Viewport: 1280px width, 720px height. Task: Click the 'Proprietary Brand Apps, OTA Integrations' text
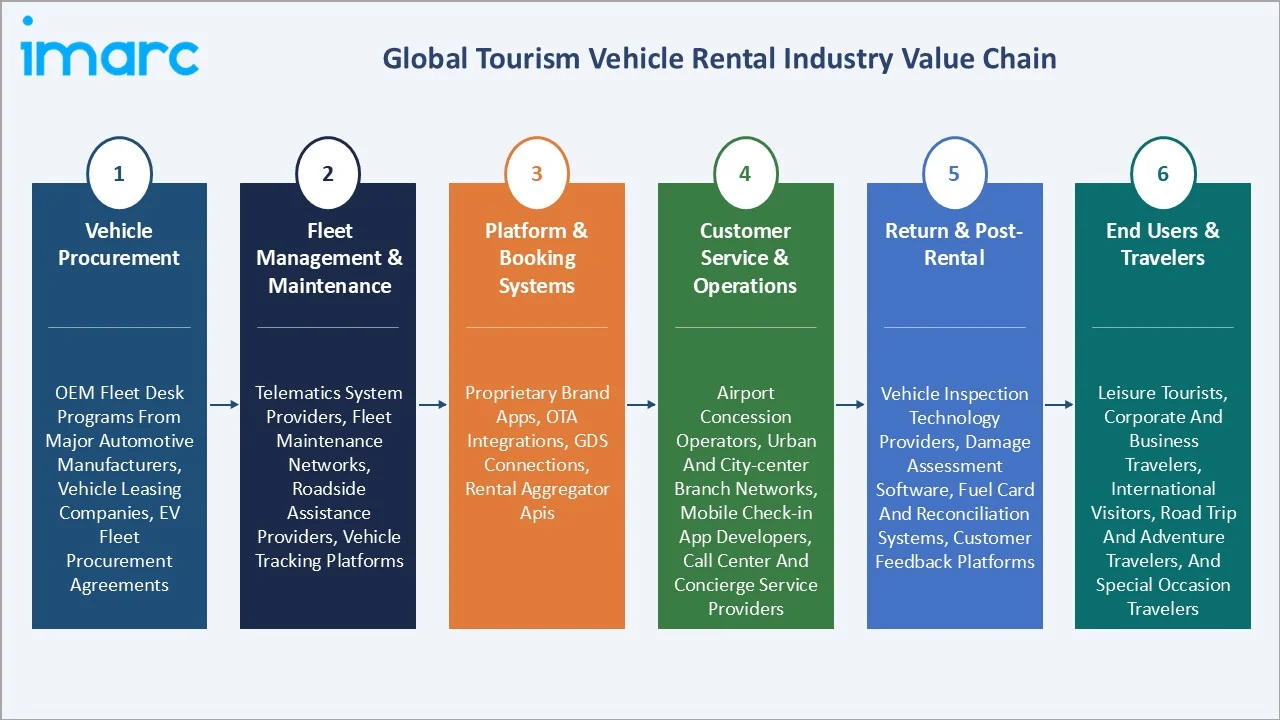point(537,453)
